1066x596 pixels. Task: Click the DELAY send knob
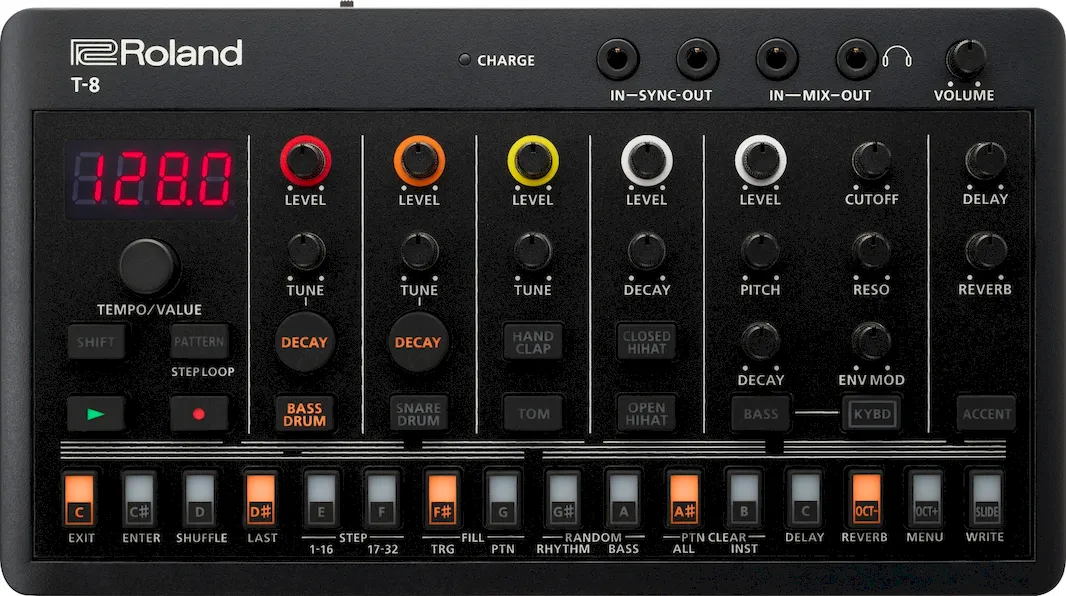point(986,161)
